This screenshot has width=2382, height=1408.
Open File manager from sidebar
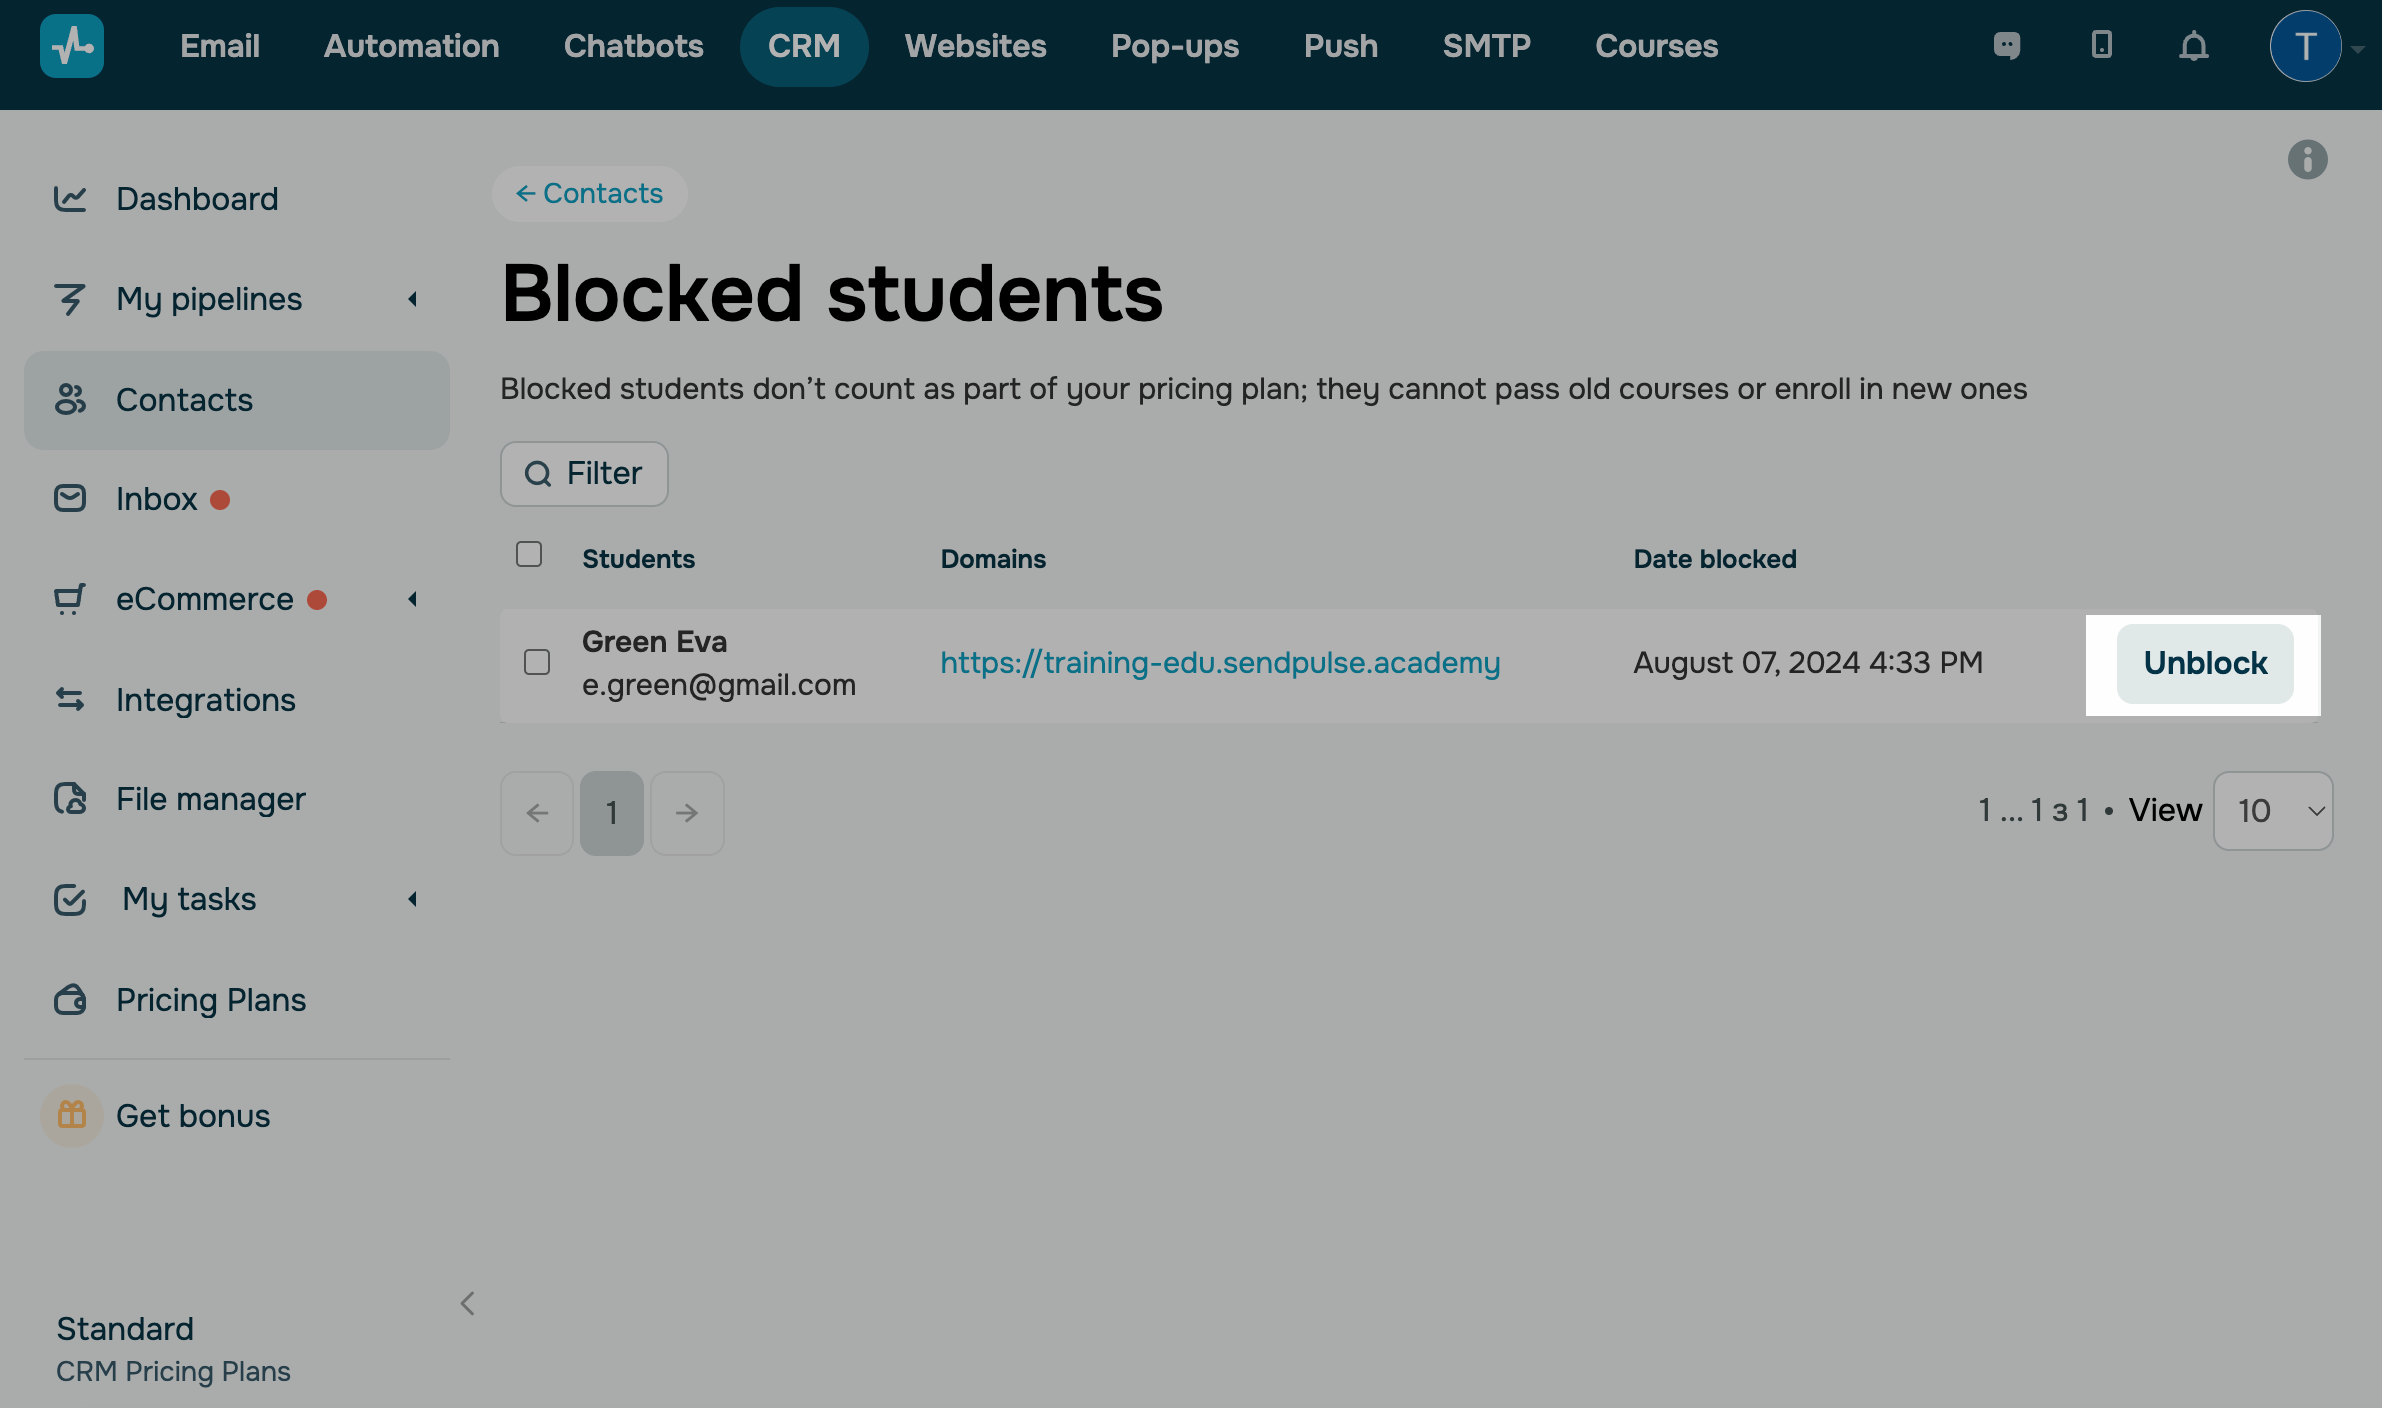[210, 799]
